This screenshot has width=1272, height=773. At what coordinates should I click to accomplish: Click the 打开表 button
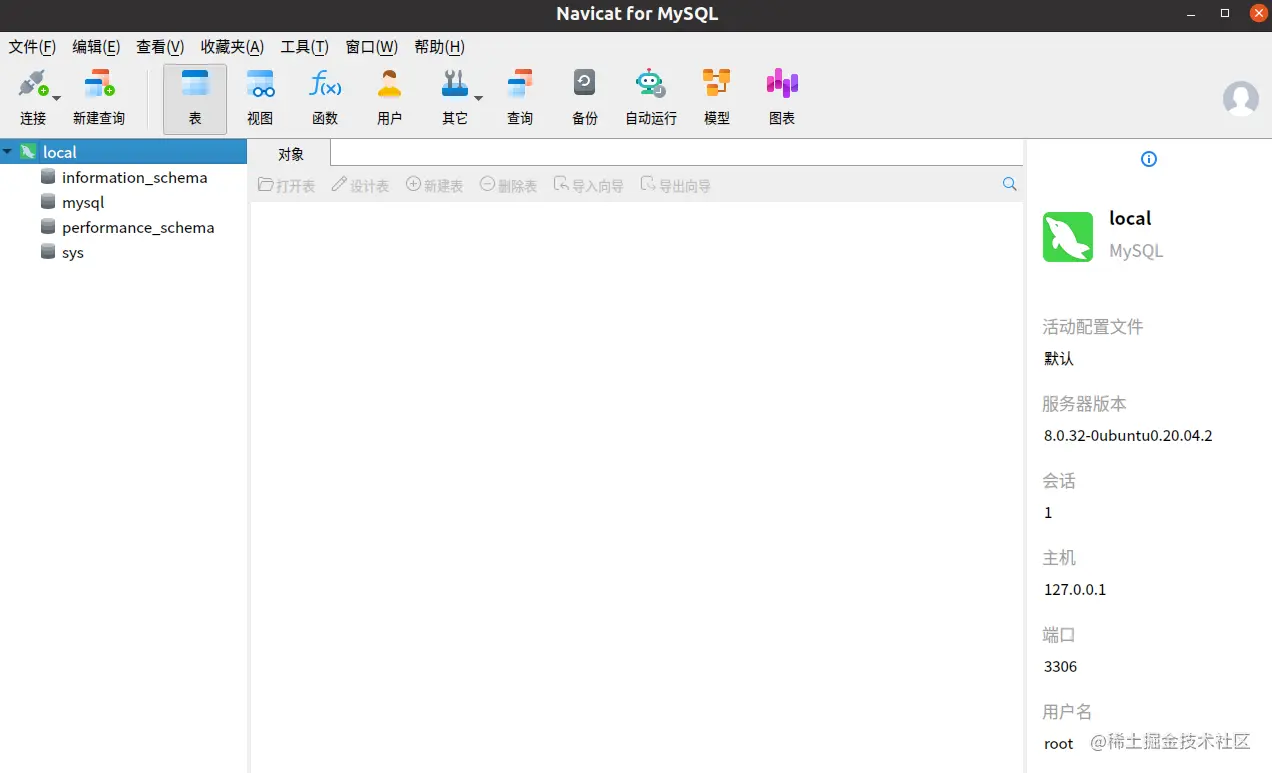point(287,185)
